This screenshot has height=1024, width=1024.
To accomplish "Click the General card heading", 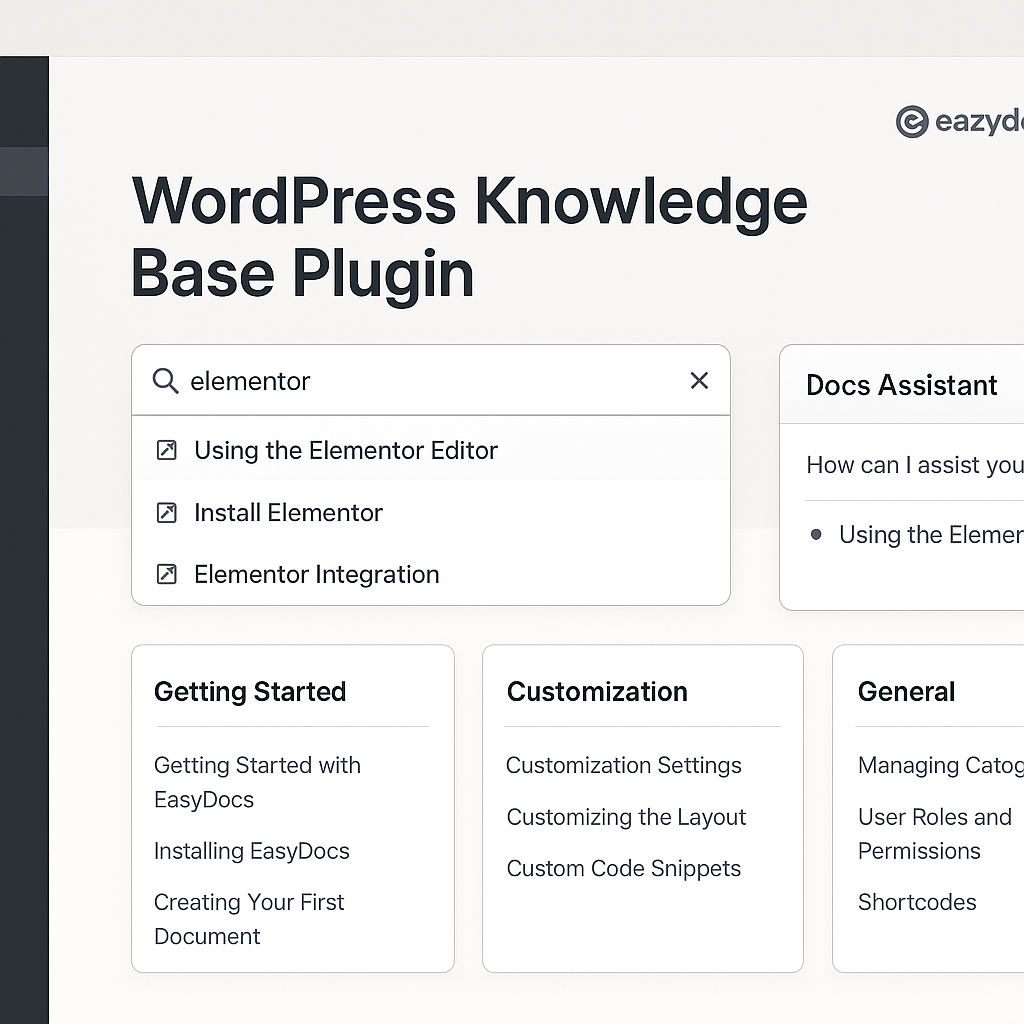I will click(906, 692).
